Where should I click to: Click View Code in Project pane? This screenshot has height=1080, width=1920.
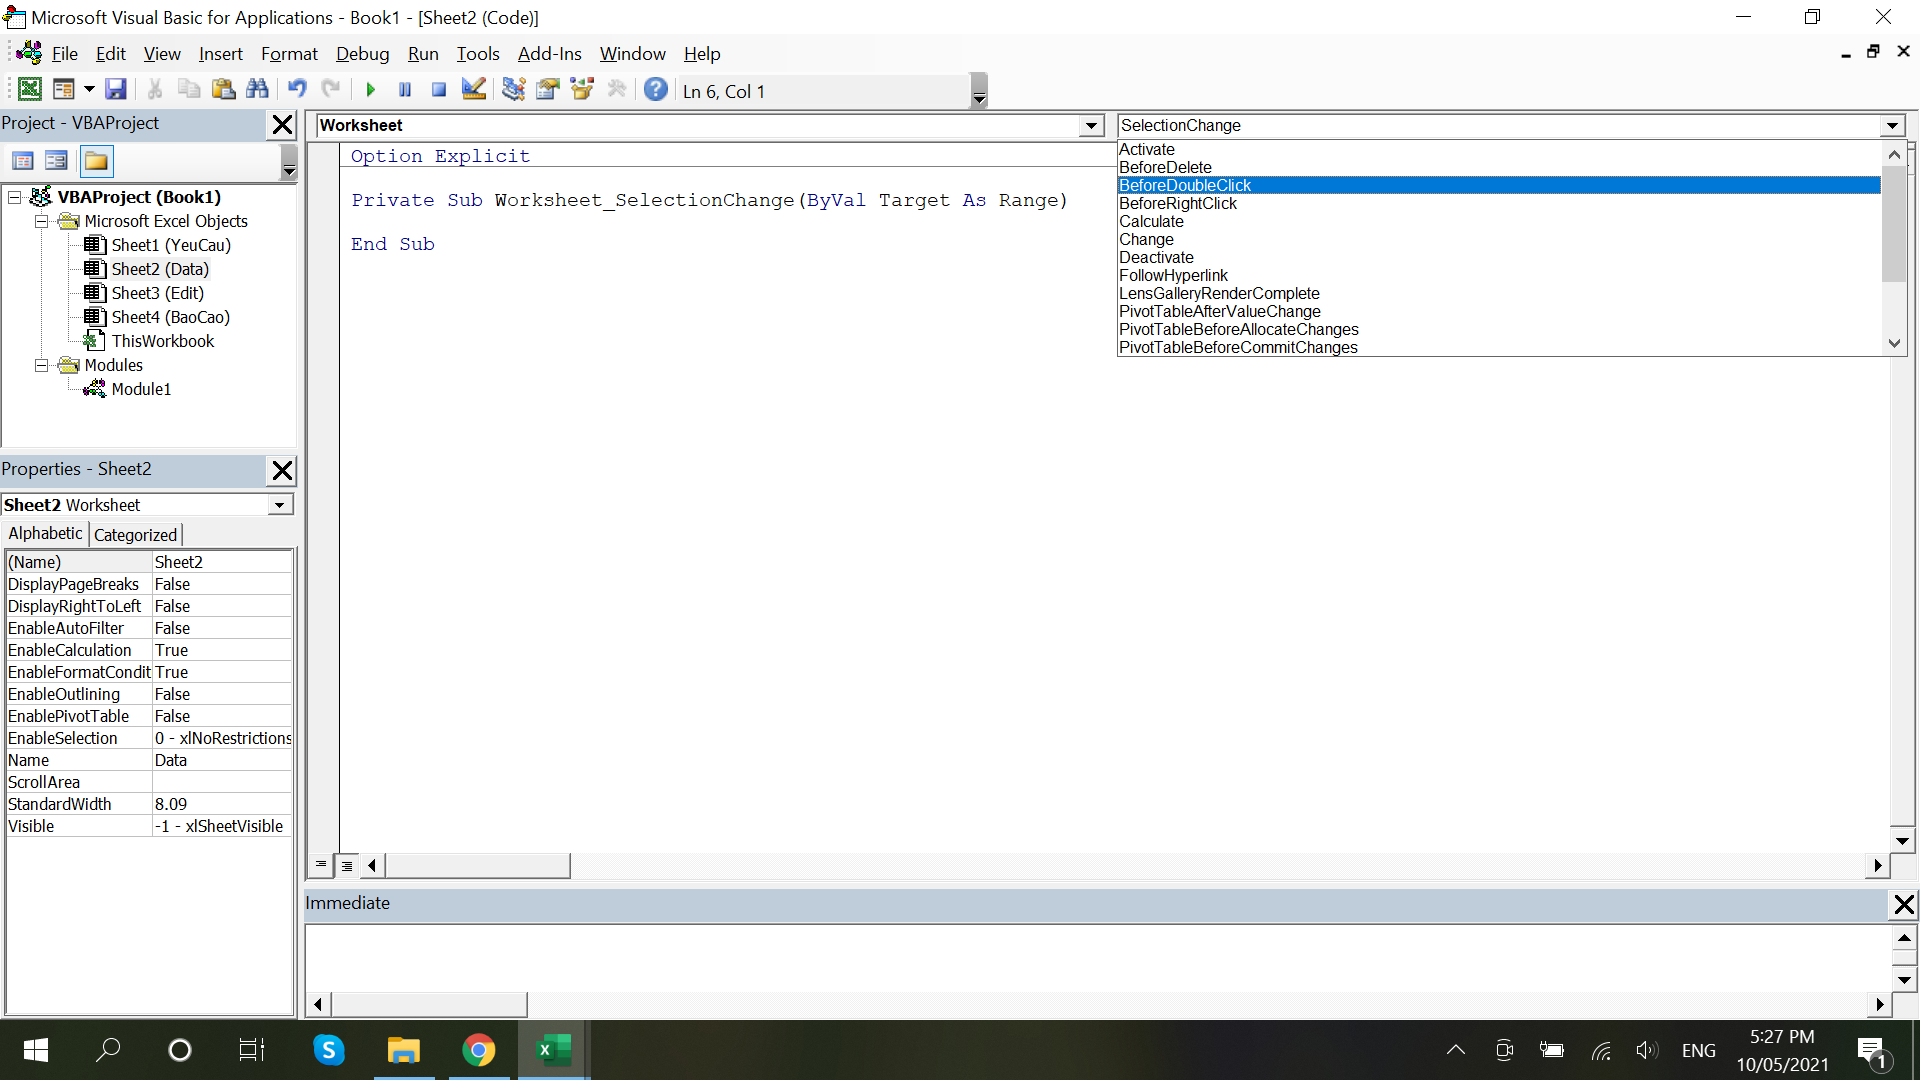(x=23, y=161)
